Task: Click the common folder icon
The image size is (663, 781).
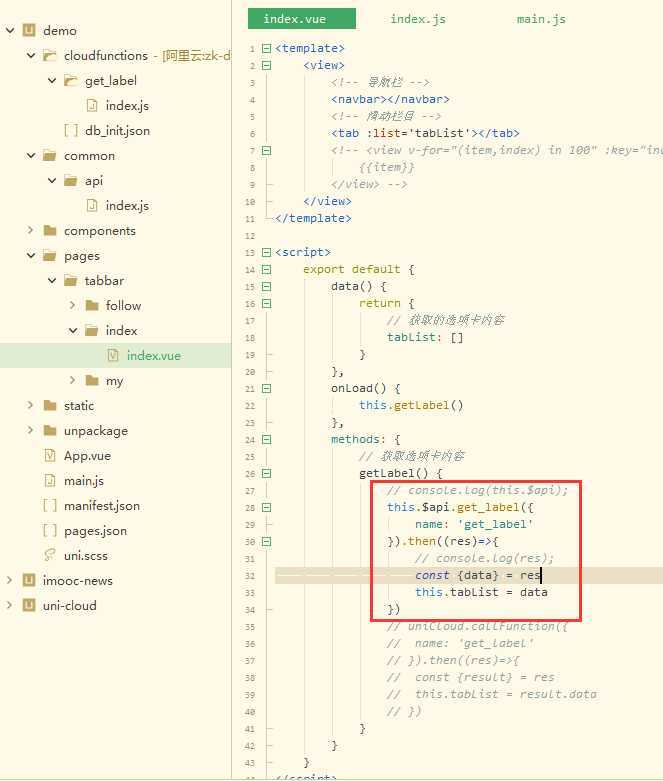Action: (x=50, y=155)
